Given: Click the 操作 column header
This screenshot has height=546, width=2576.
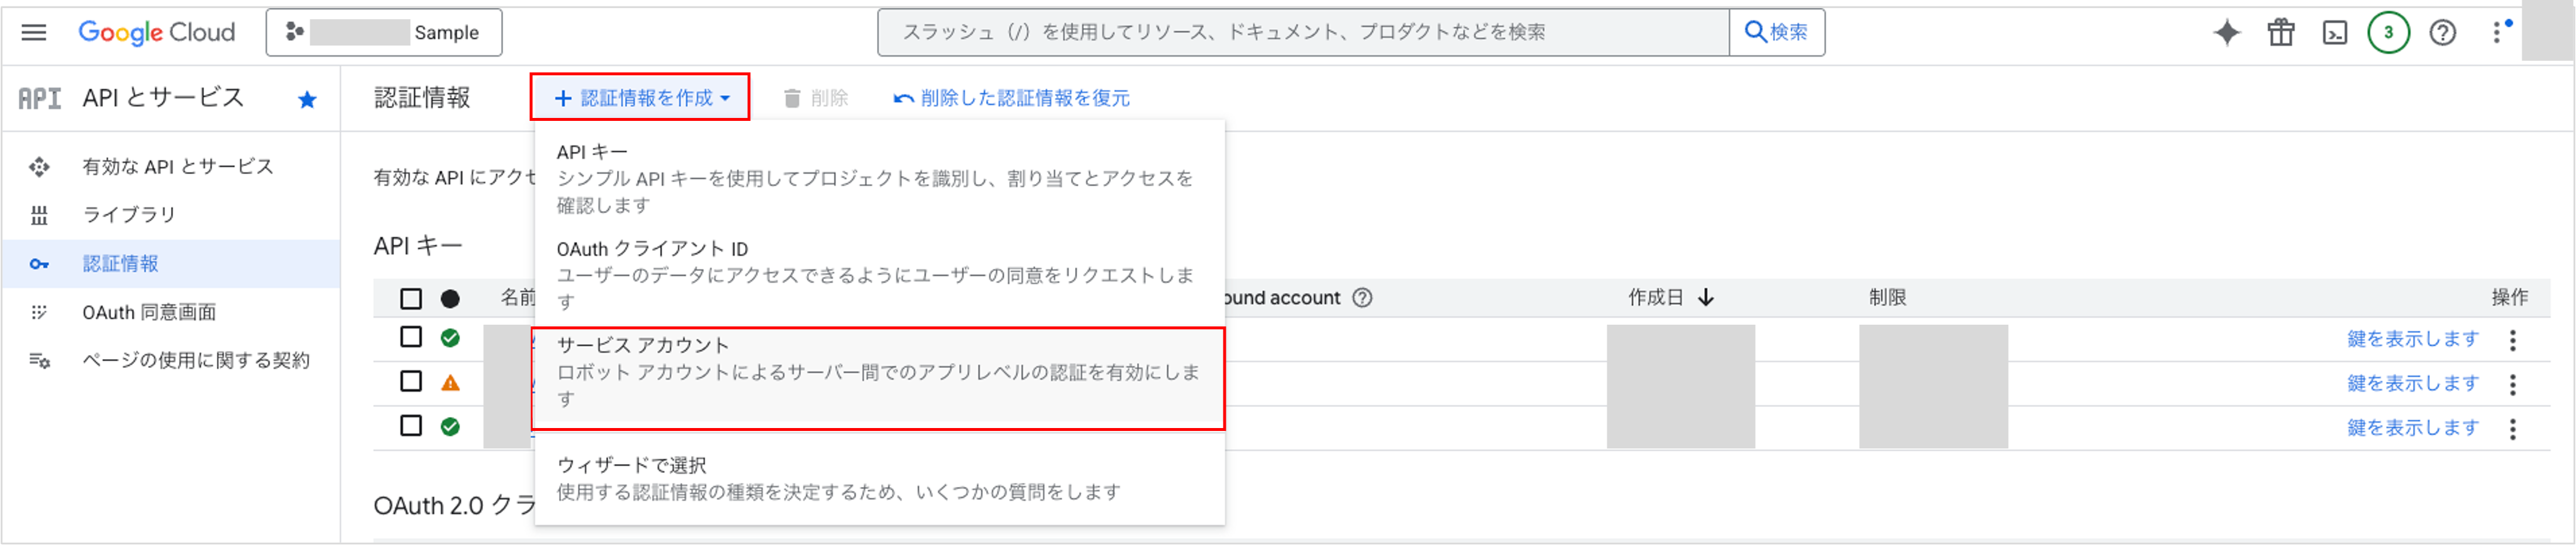Looking at the screenshot, I should click(x=2509, y=298).
